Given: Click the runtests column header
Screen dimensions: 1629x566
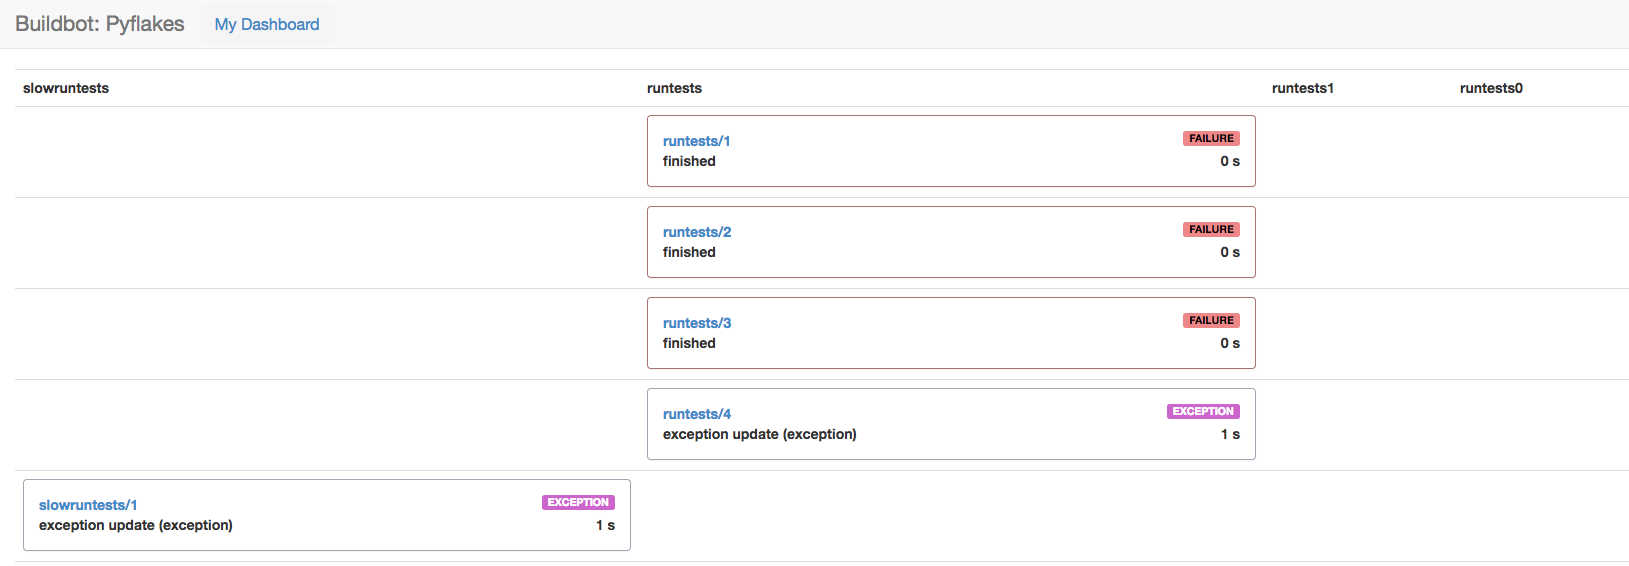Looking at the screenshot, I should coord(674,88).
